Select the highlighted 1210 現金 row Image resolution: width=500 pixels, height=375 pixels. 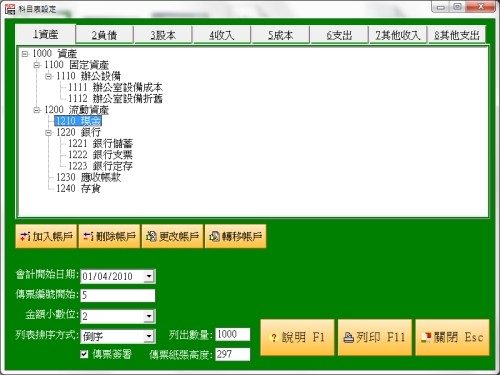coord(78,121)
